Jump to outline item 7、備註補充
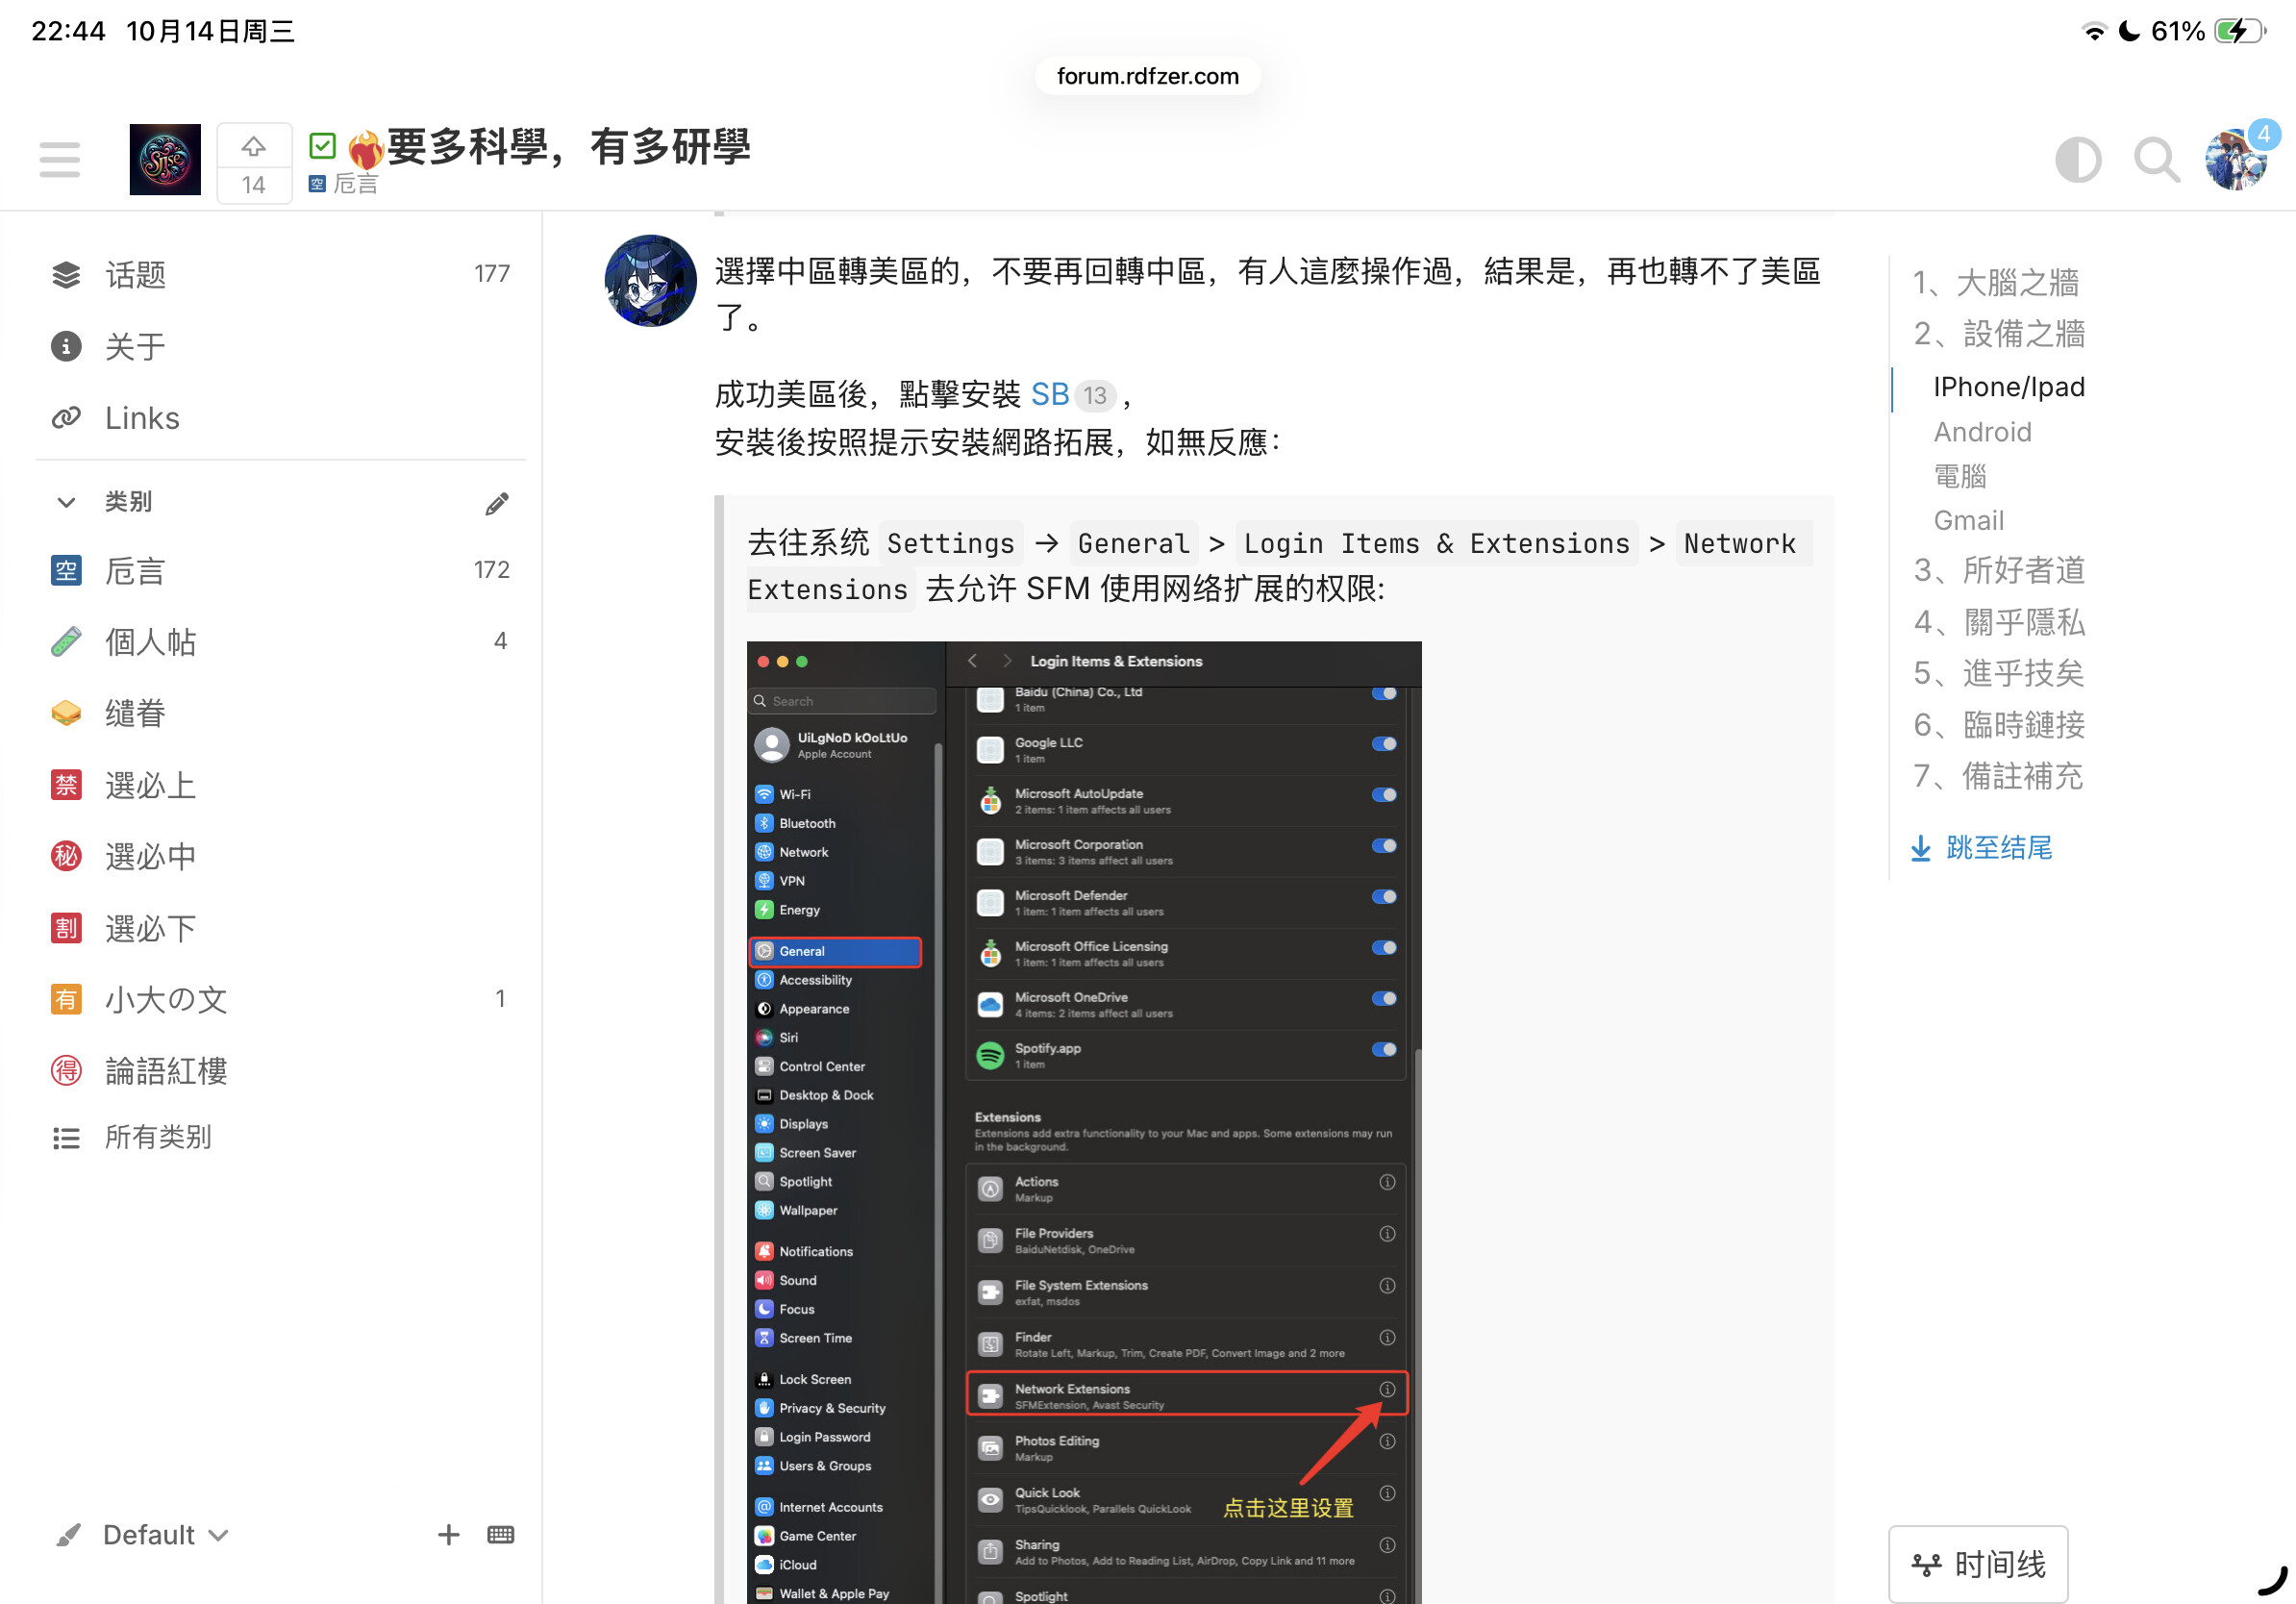Viewport: 2296px width, 1604px height. (1997, 776)
